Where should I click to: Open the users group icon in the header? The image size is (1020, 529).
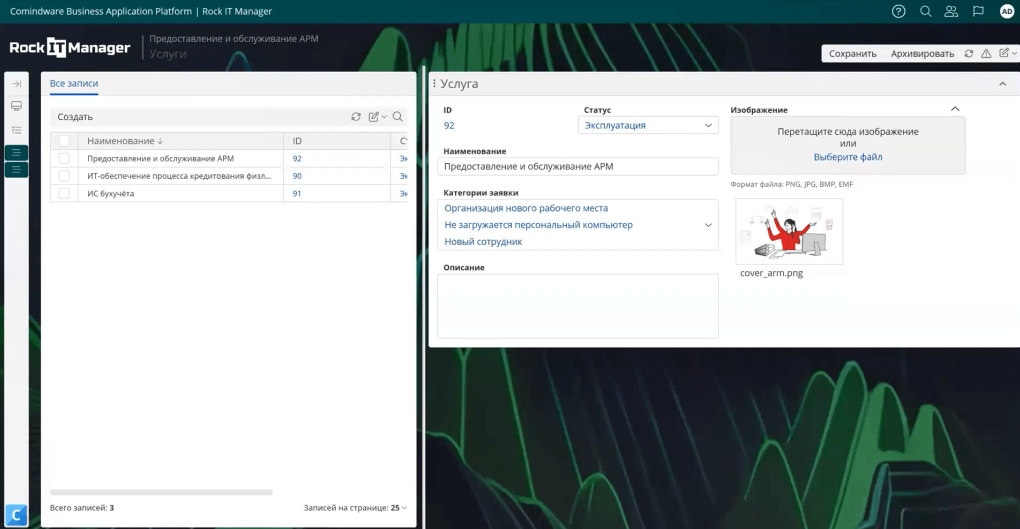tap(951, 11)
